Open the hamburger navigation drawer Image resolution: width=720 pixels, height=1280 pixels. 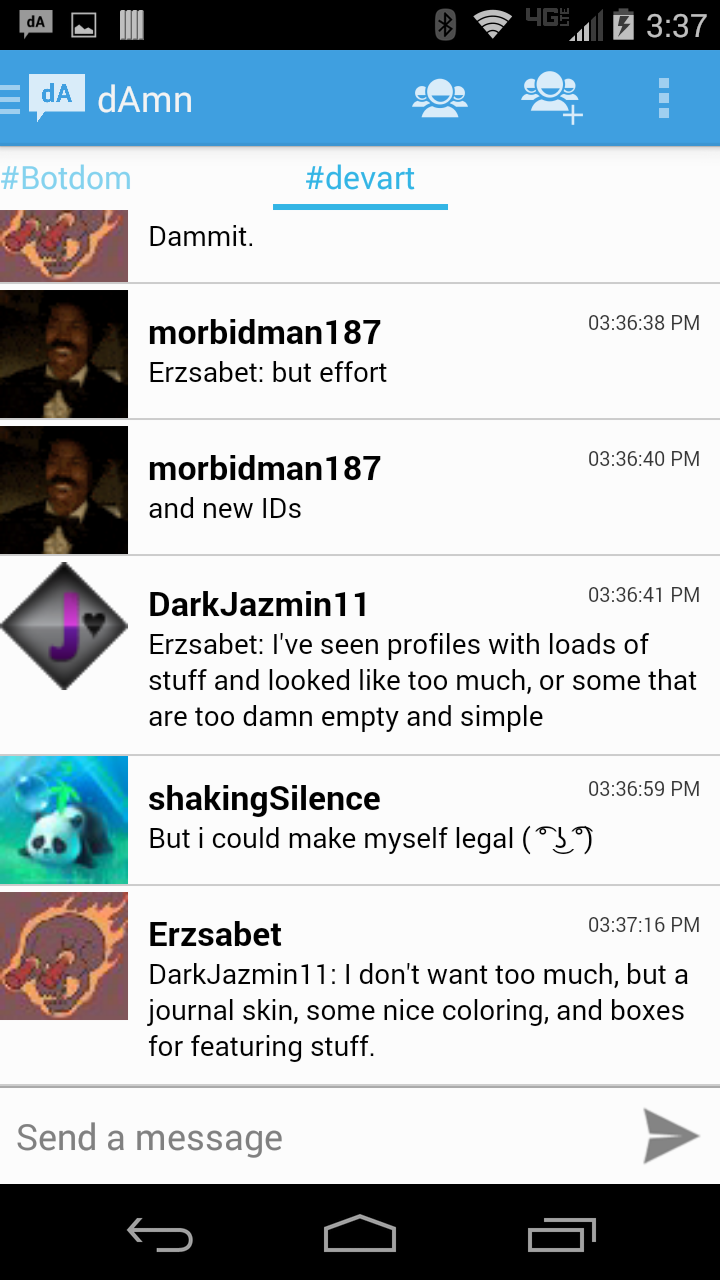coord(10,99)
